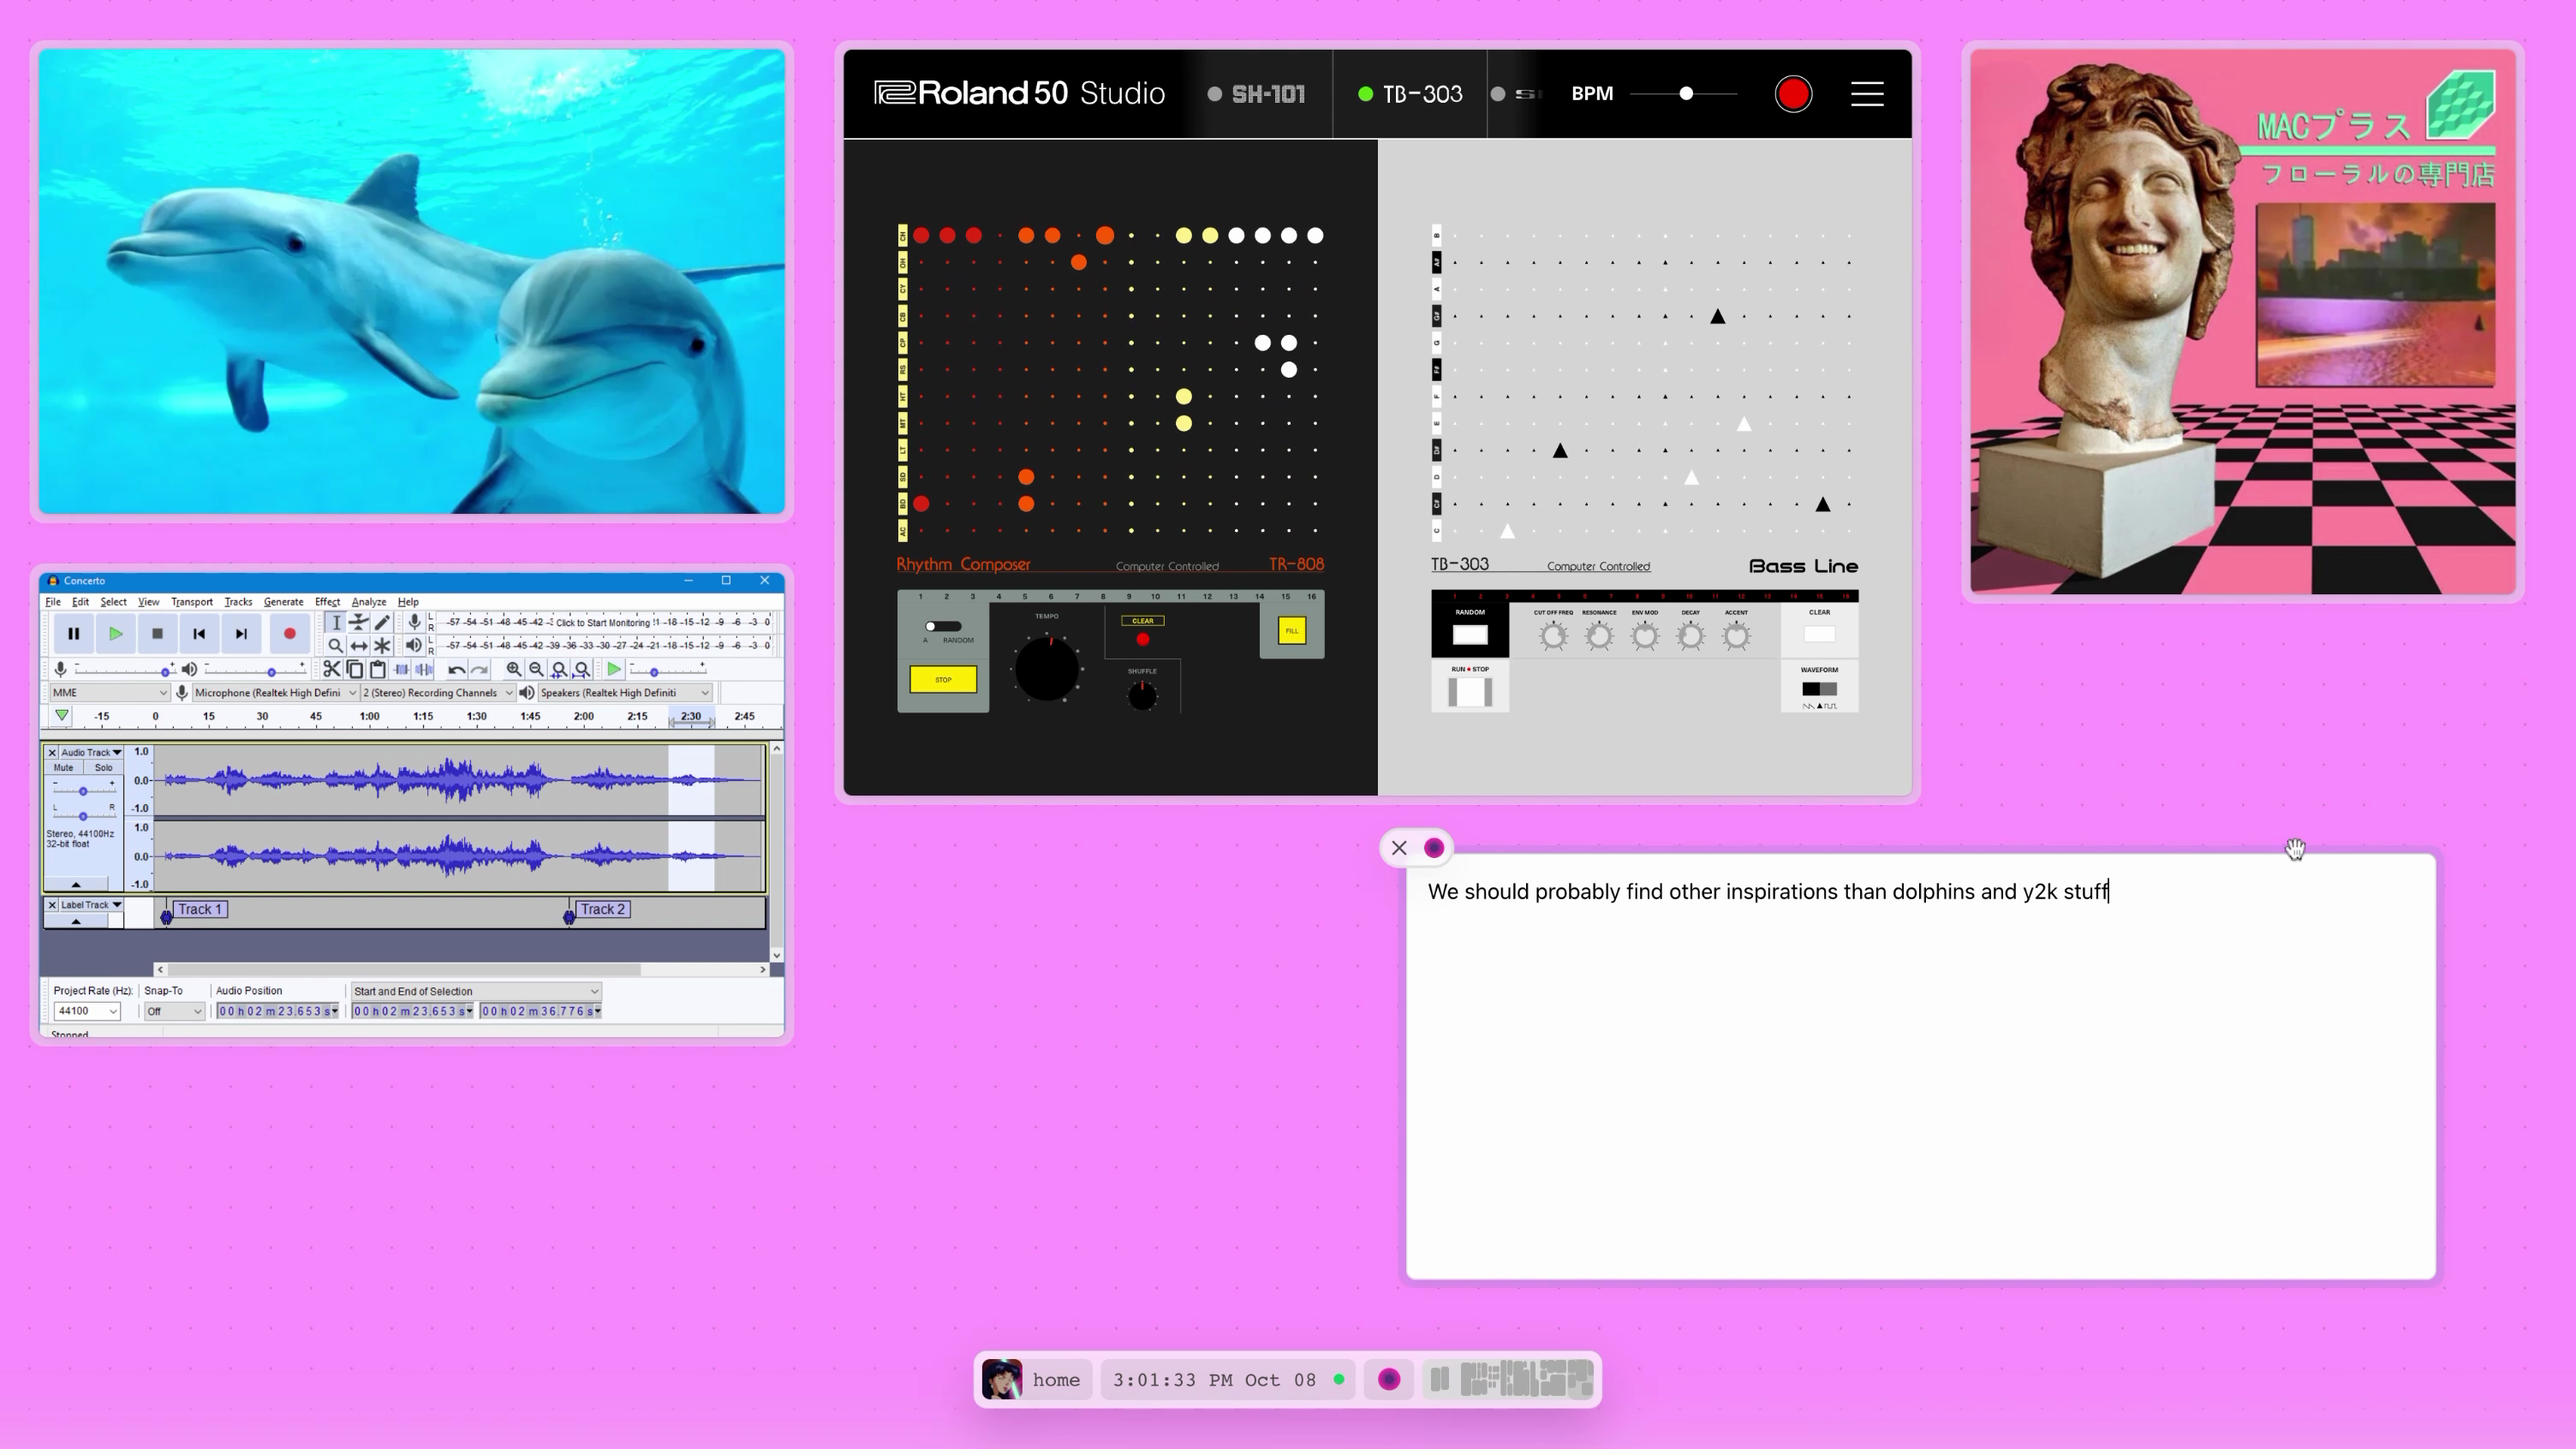
Task: Click the yellow FILL button
Action: point(1292,631)
